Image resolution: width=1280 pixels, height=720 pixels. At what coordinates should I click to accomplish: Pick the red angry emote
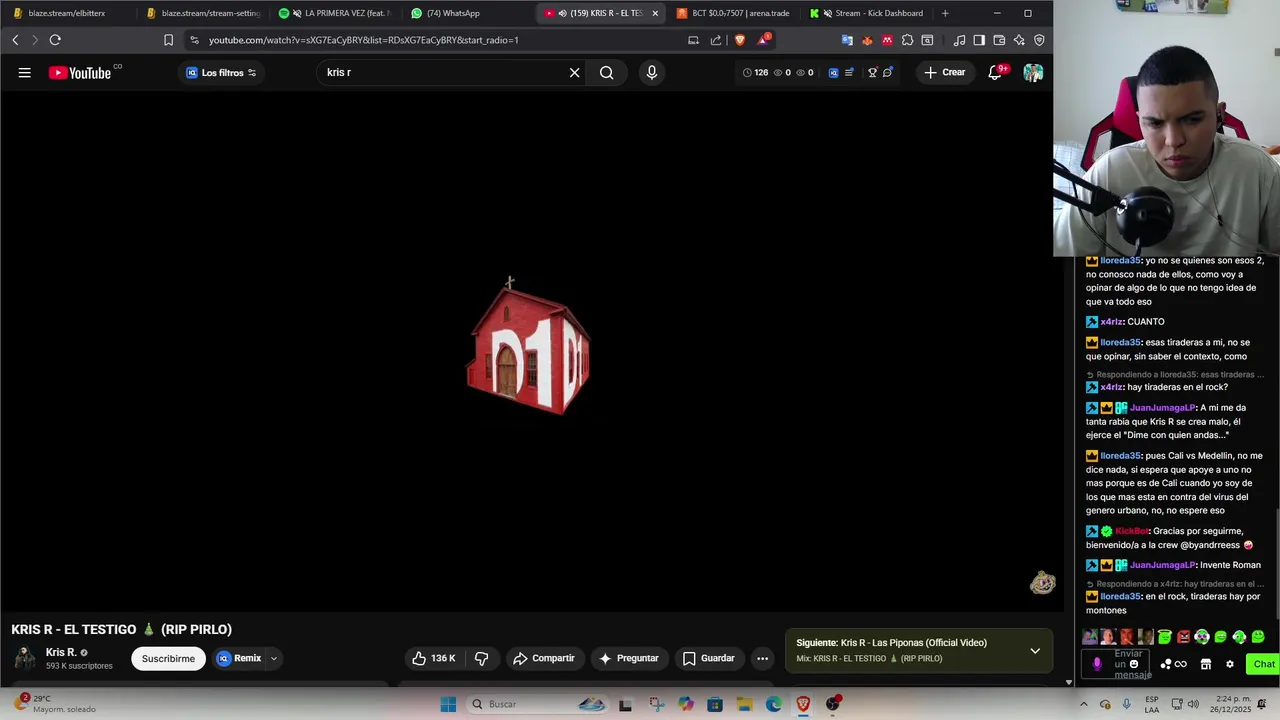coord(1183,637)
